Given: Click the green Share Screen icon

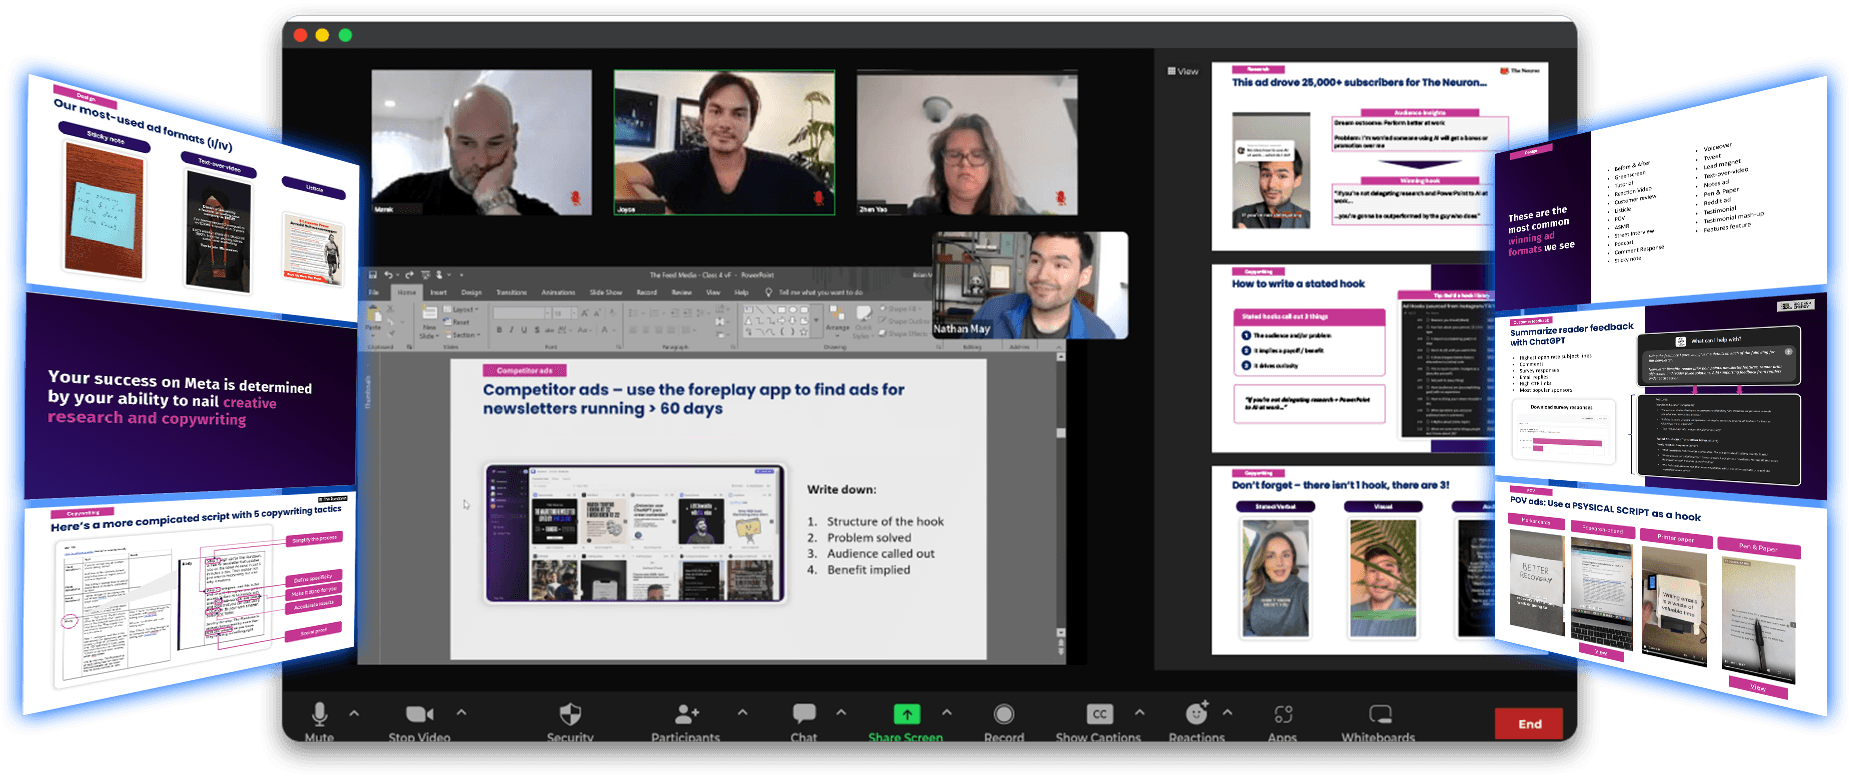Looking at the screenshot, I should point(907,714).
